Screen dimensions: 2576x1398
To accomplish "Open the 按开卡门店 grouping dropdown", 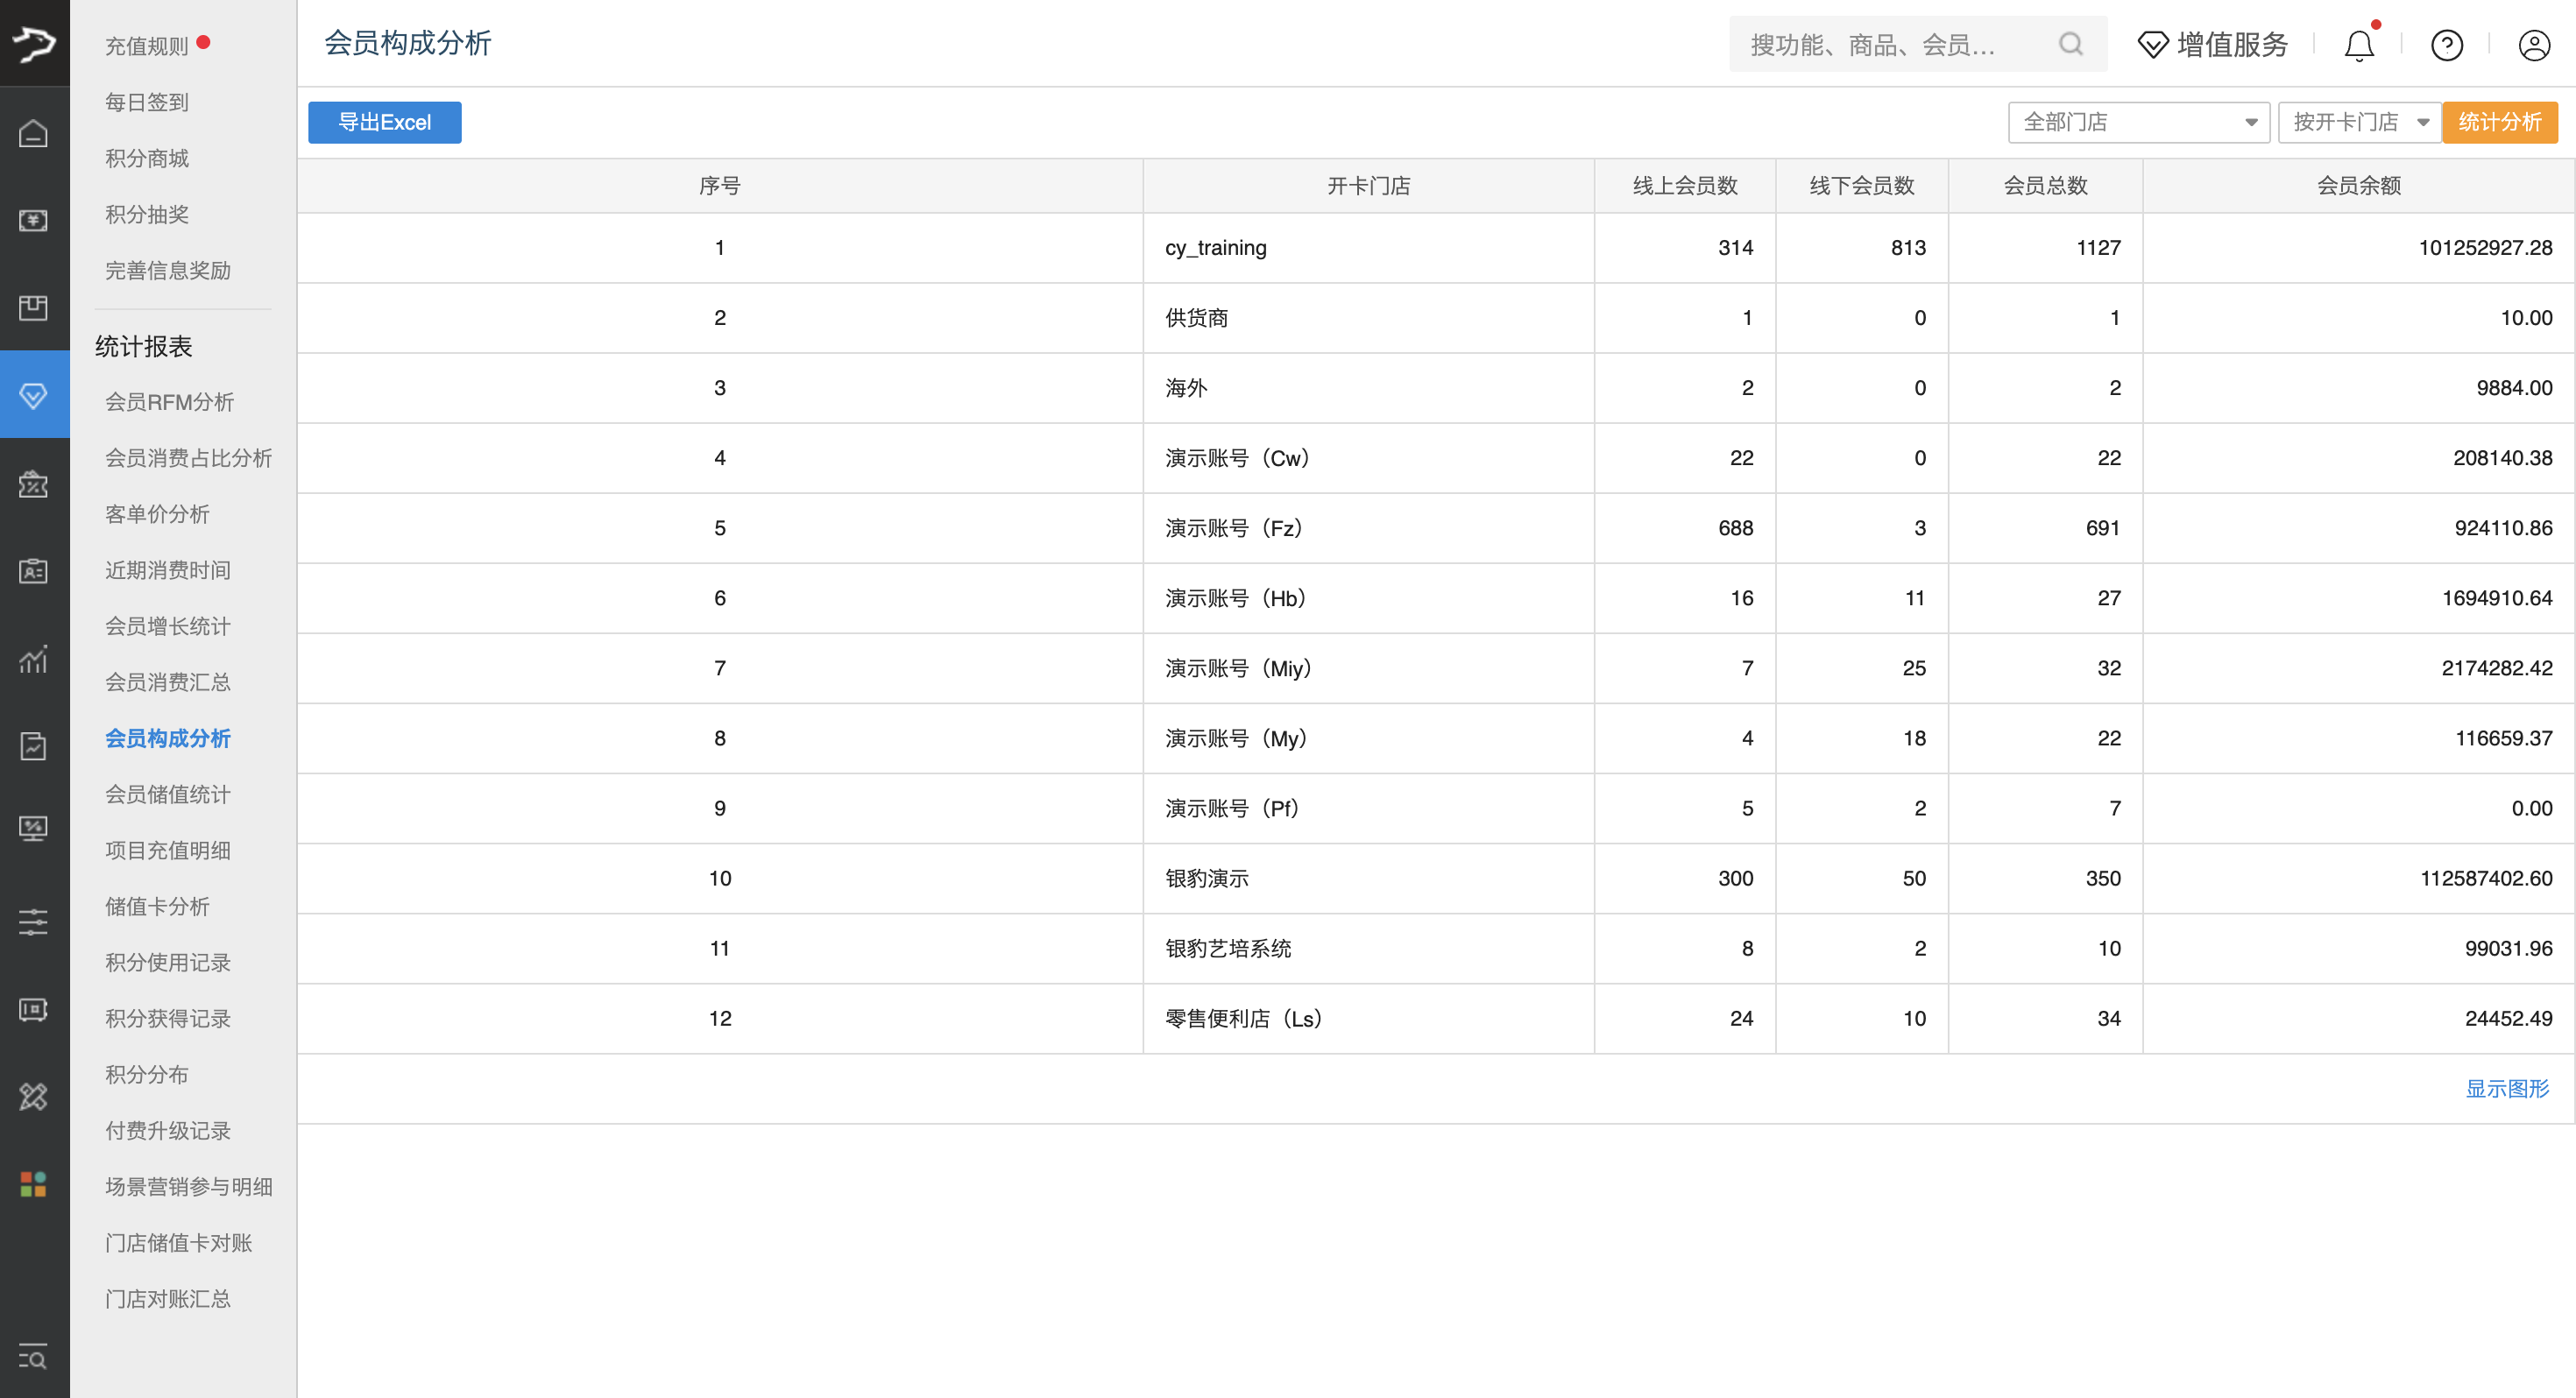I will coord(2358,122).
